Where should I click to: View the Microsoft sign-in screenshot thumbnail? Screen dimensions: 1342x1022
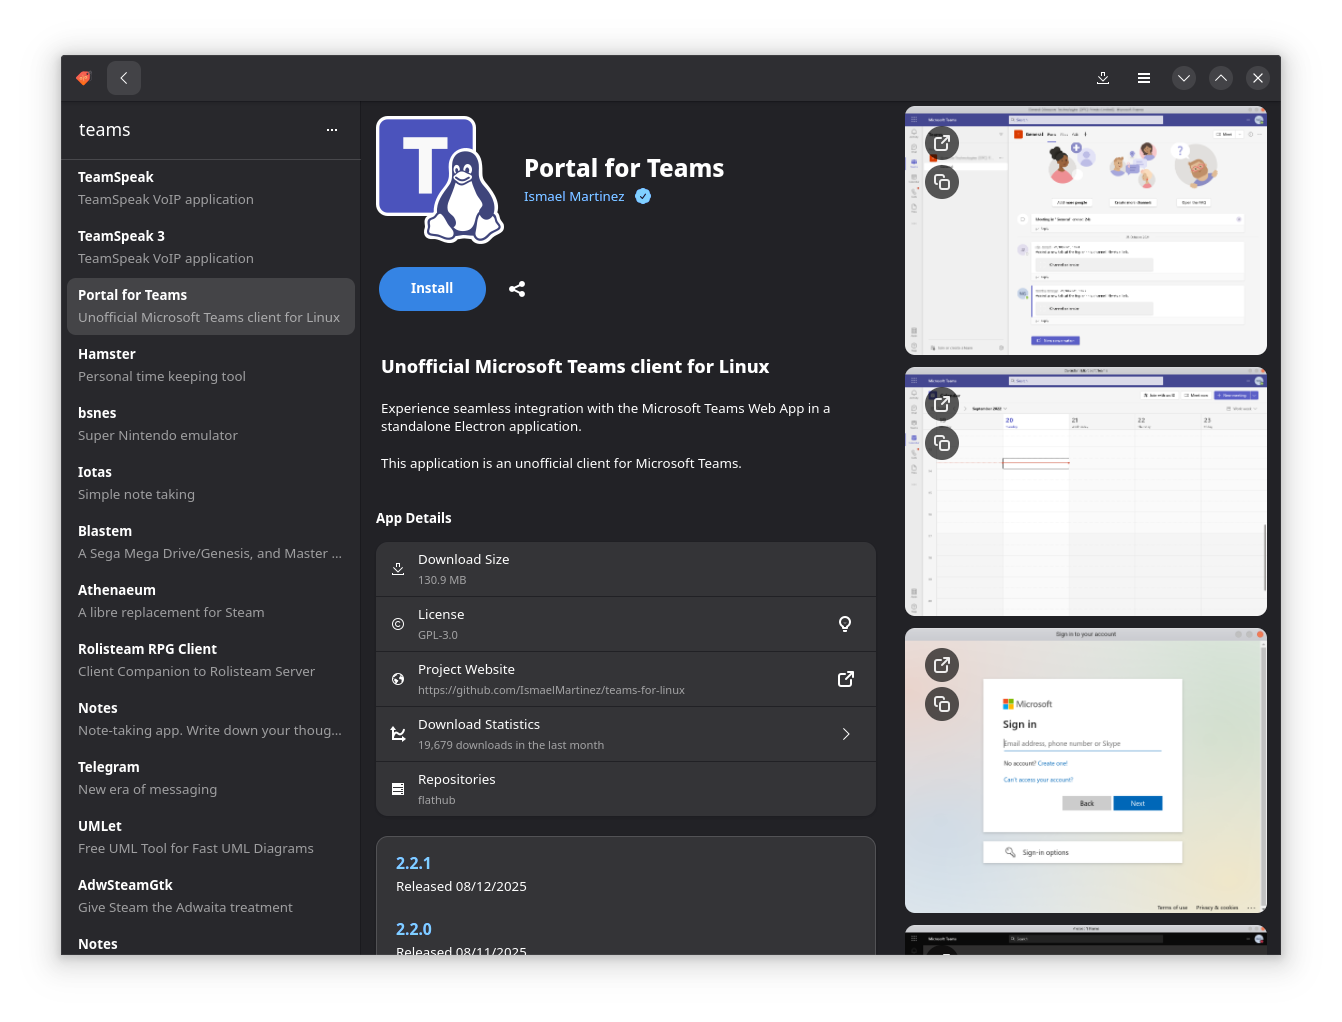[1086, 771]
